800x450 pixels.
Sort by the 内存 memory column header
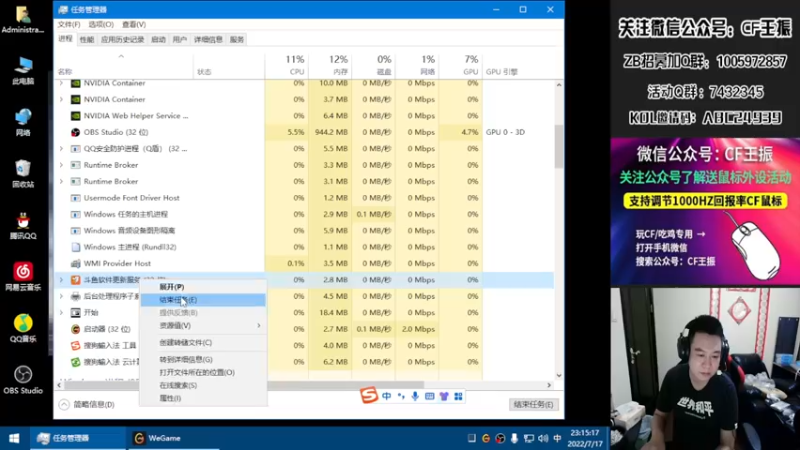tap(330, 65)
